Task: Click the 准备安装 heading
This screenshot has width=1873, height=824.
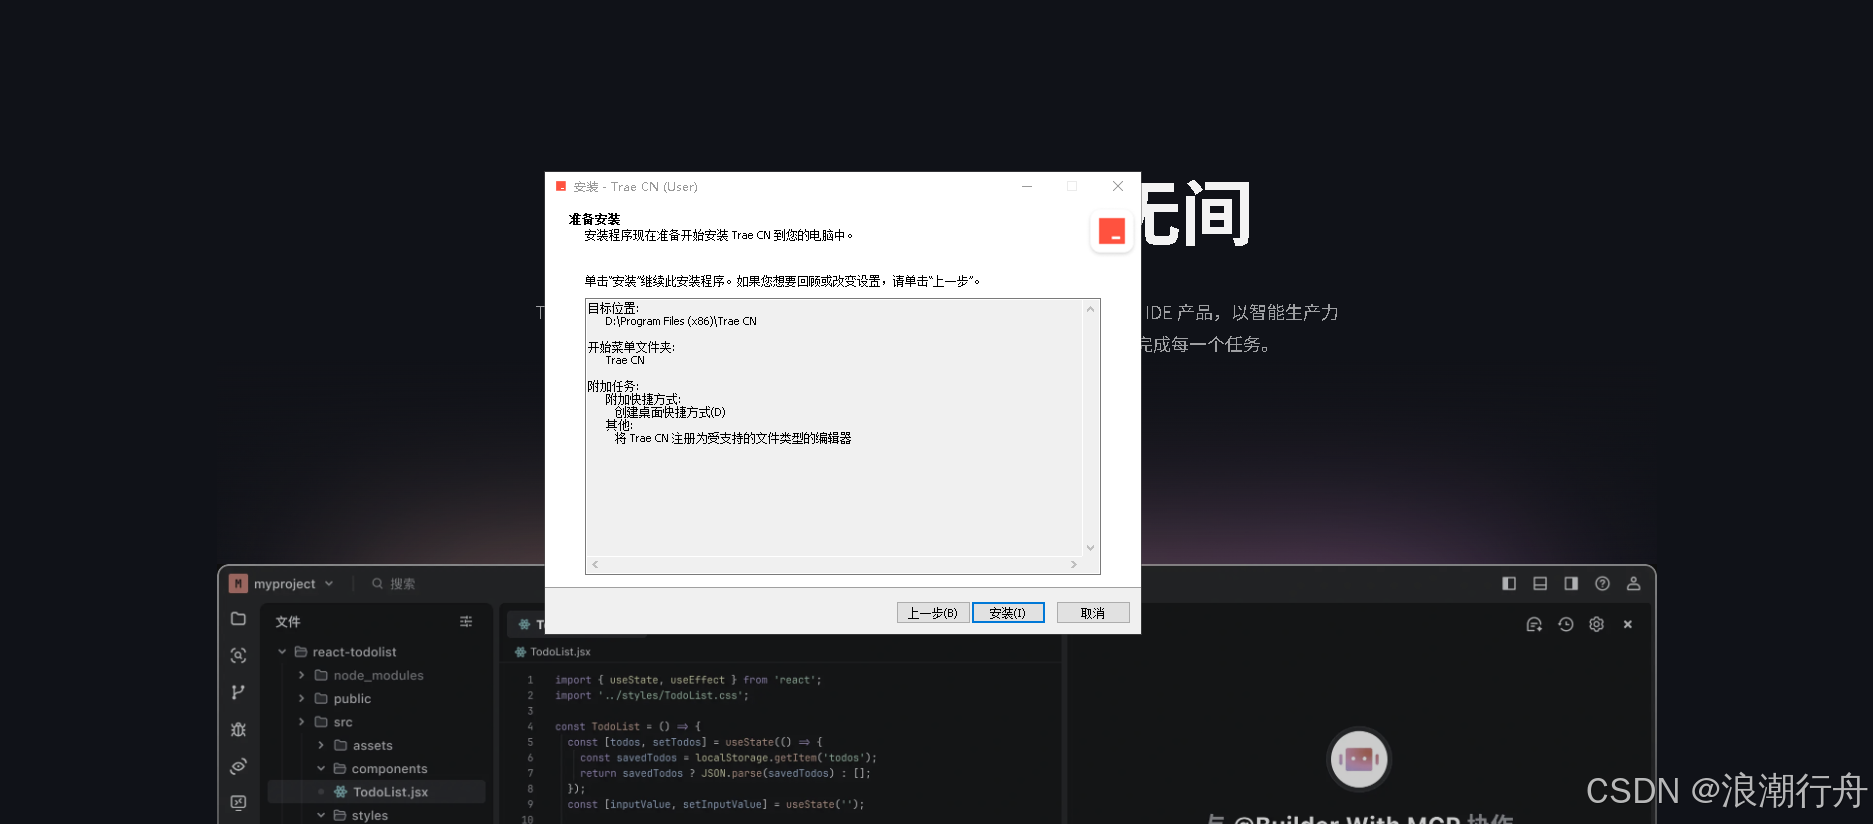Action: [594, 219]
